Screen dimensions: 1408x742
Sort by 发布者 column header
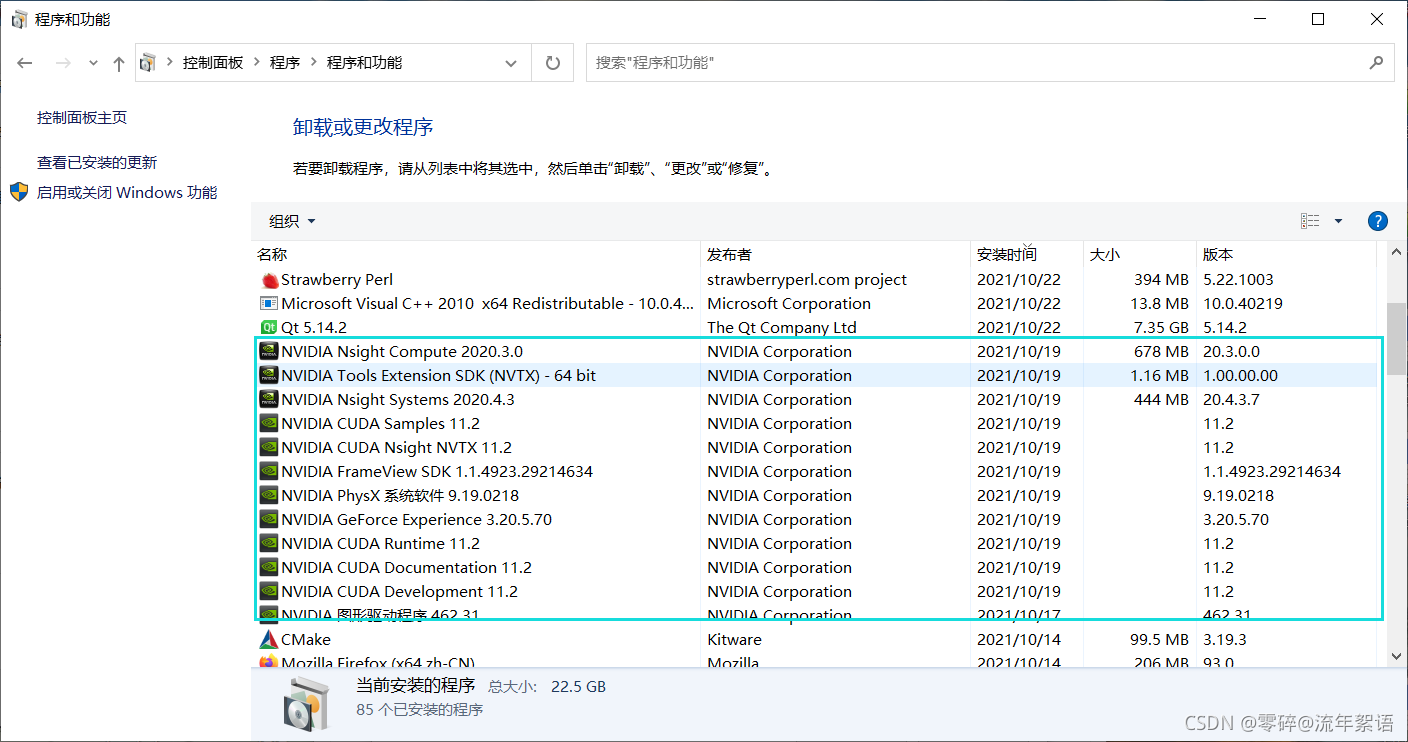tap(835, 255)
